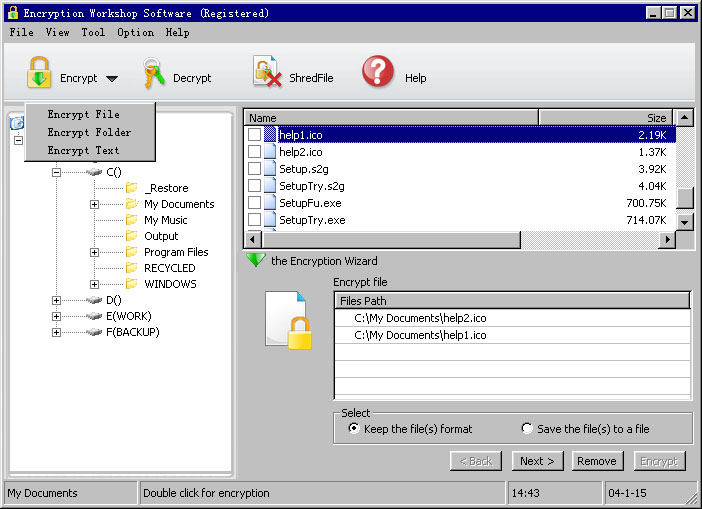Check the box for help2.ico
The width and height of the screenshot is (702, 509).
point(254,152)
